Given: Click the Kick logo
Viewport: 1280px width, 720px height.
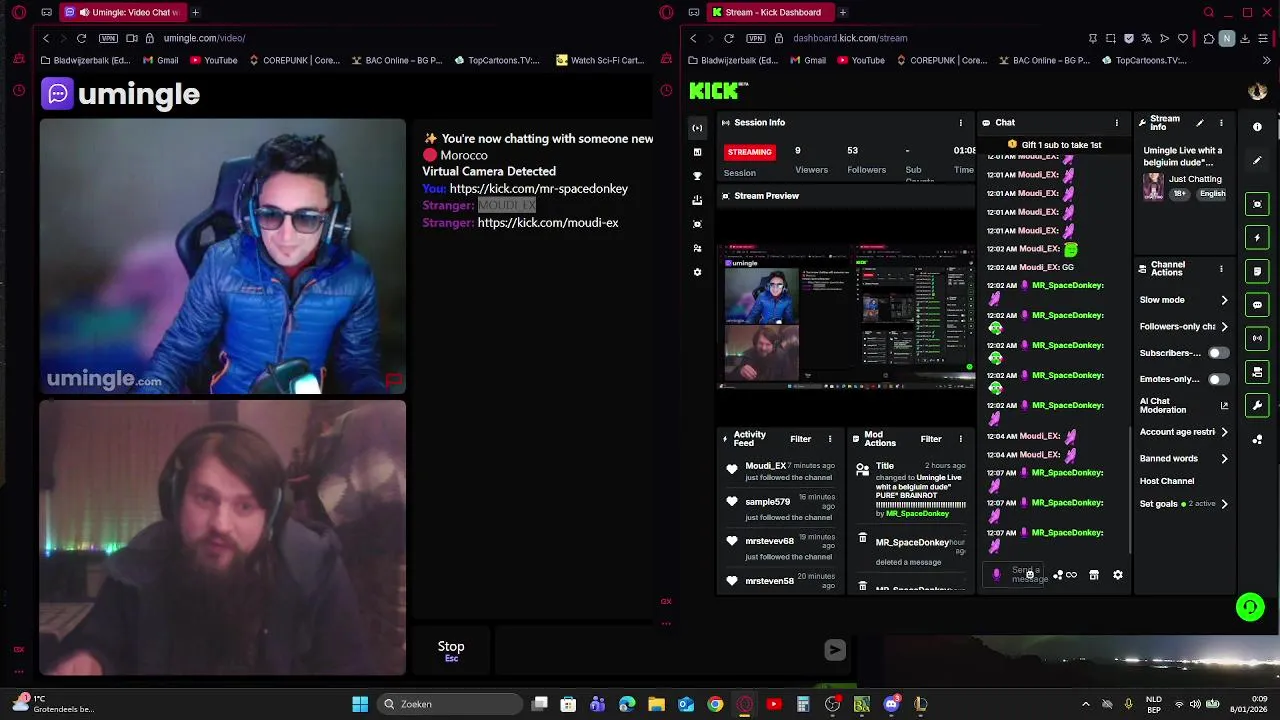Looking at the screenshot, I should (719, 91).
